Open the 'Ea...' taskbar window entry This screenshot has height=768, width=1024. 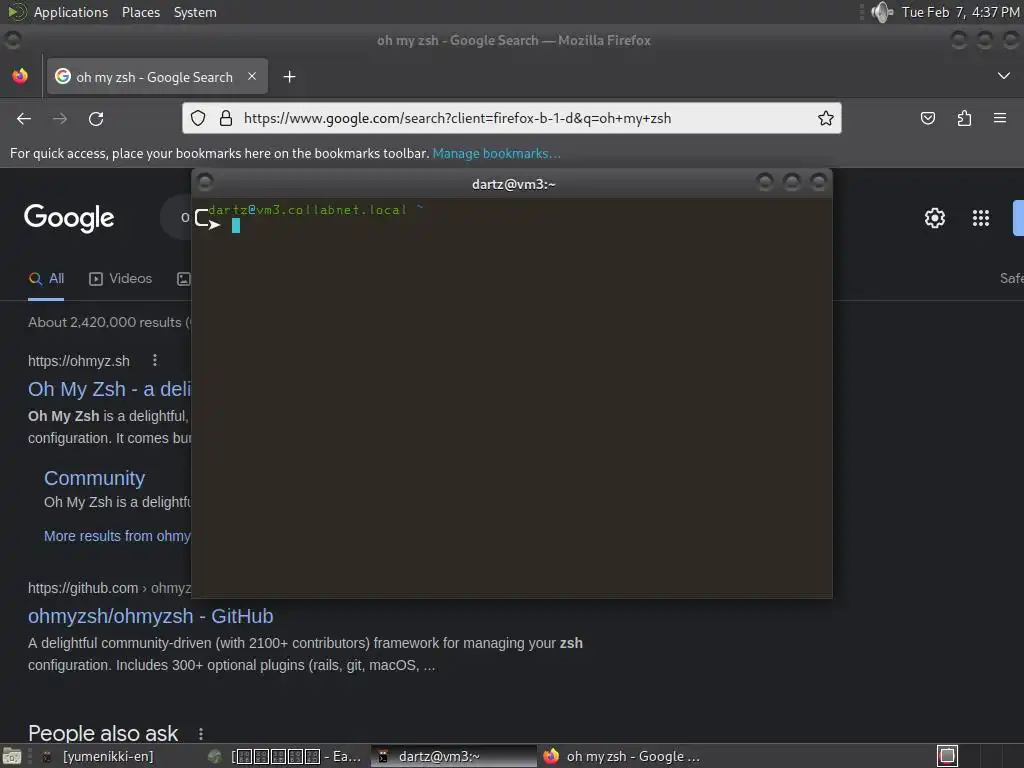(x=285, y=756)
